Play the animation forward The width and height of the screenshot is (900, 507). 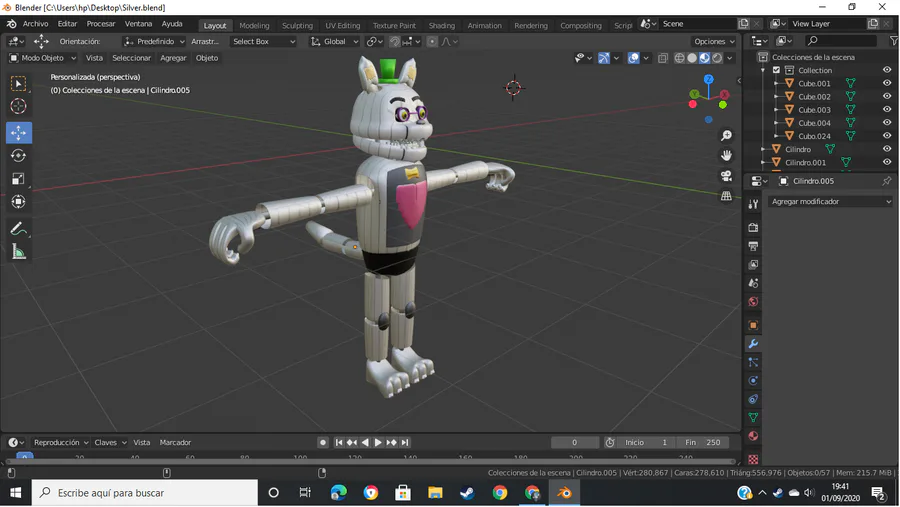point(378,443)
